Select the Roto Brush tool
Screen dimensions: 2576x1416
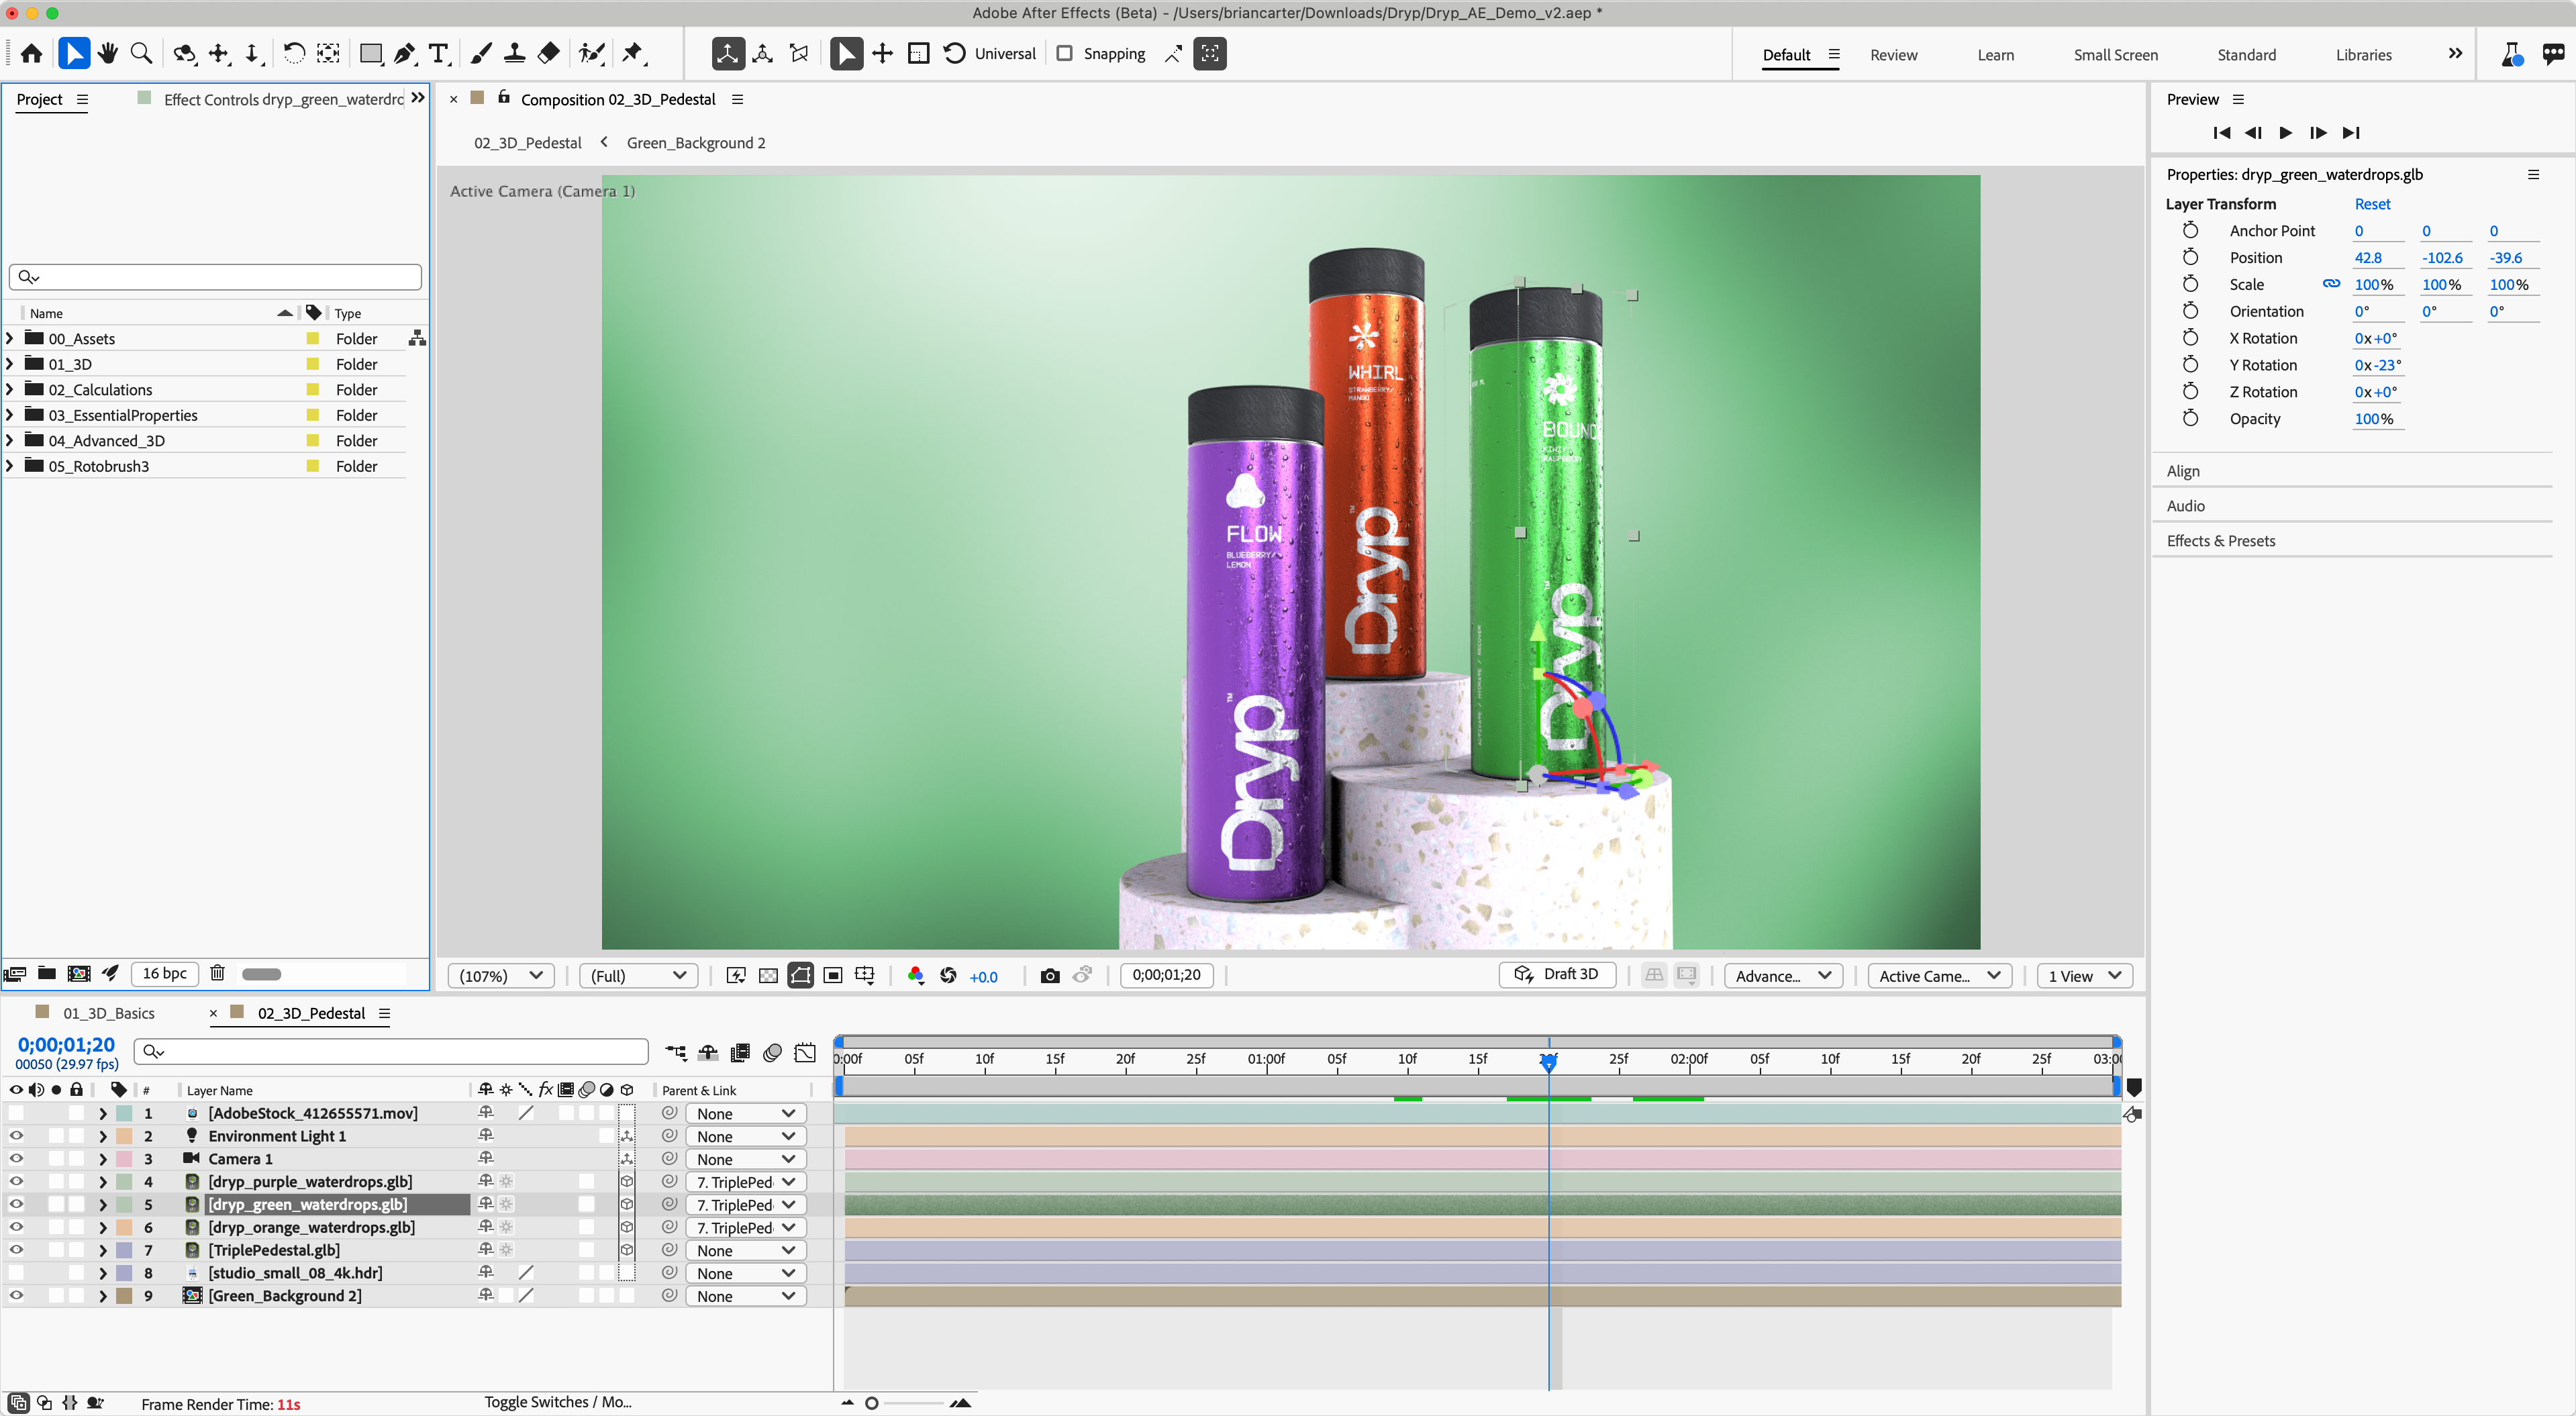point(592,53)
